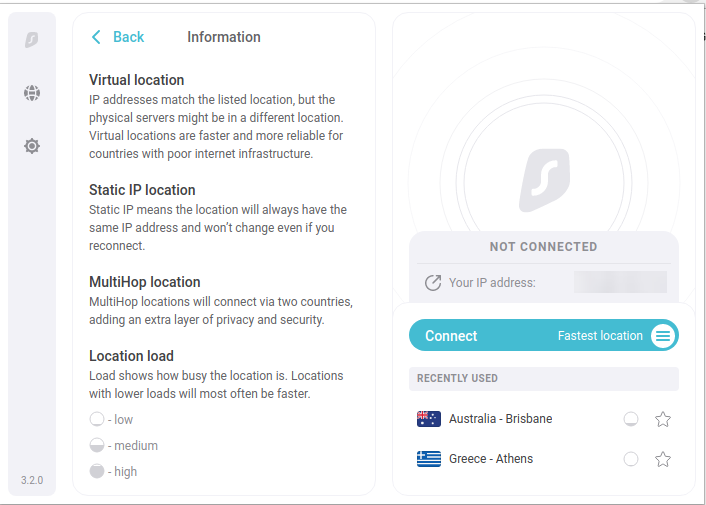Click the Information page title

pyautogui.click(x=224, y=37)
